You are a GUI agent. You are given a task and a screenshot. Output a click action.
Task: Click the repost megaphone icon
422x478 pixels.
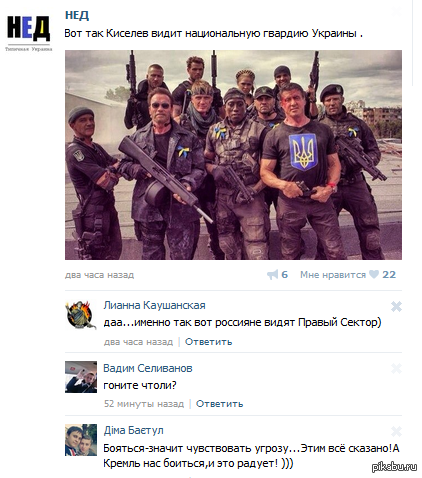(273, 275)
